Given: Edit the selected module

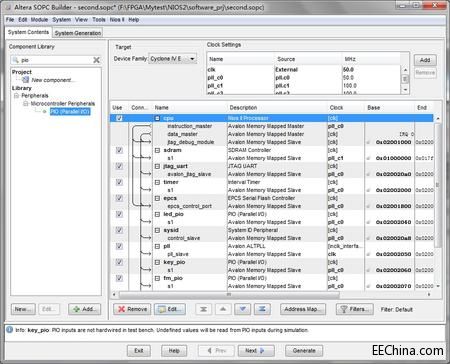Looking at the screenshot, I should click(170, 309).
